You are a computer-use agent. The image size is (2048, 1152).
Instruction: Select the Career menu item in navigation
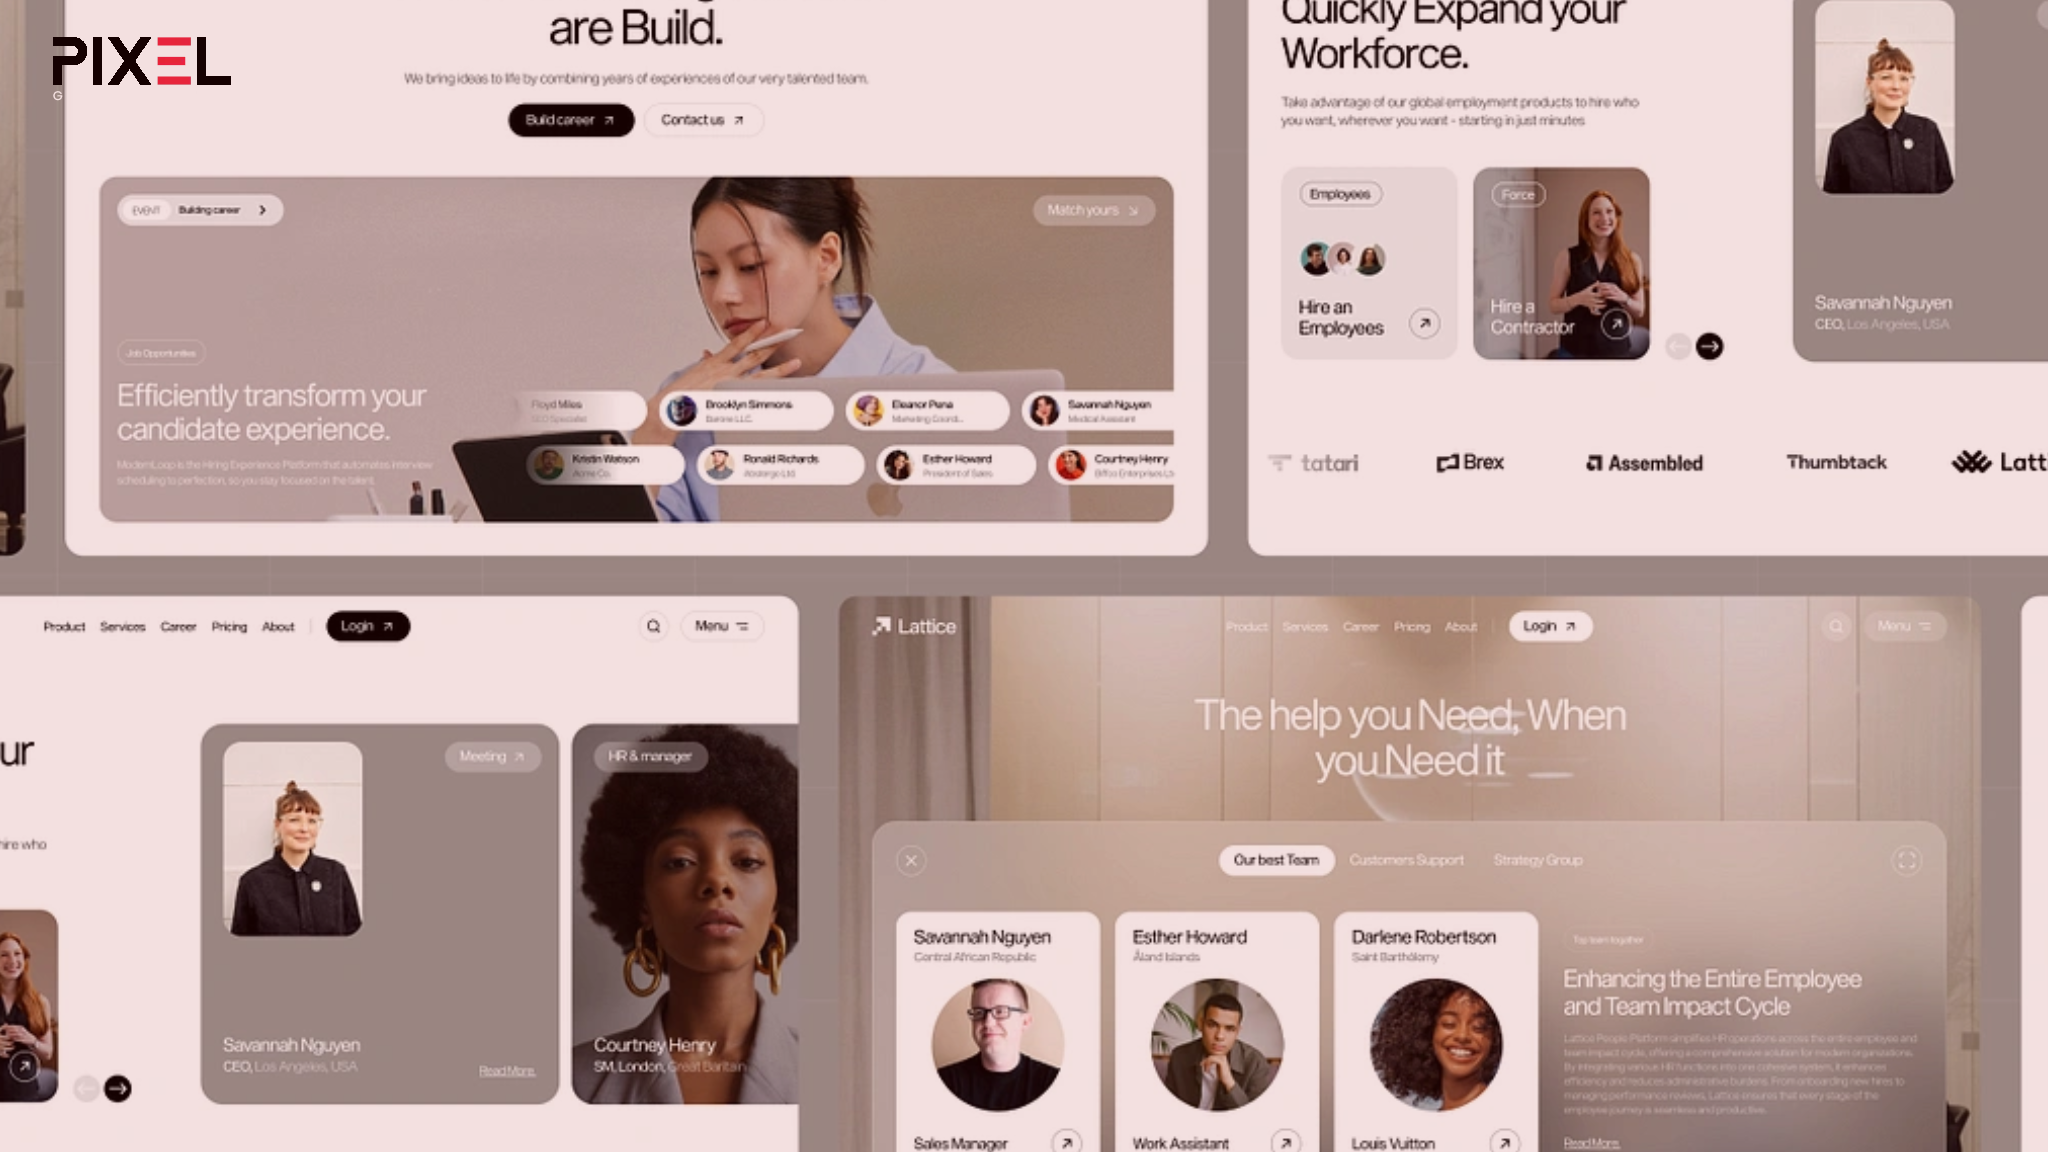coord(177,626)
